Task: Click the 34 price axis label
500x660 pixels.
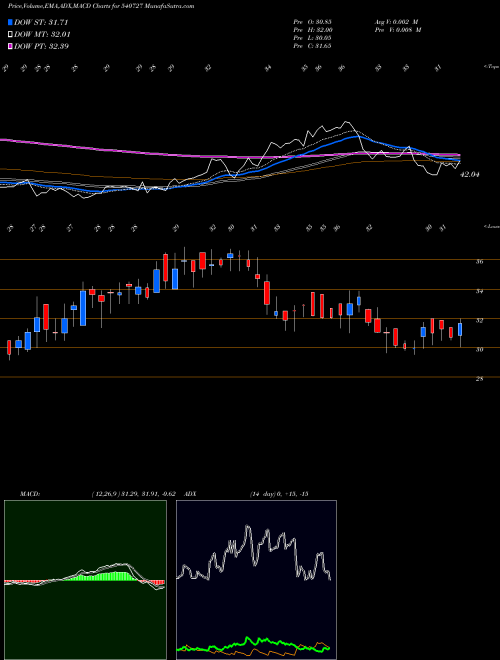Action: 479,291
